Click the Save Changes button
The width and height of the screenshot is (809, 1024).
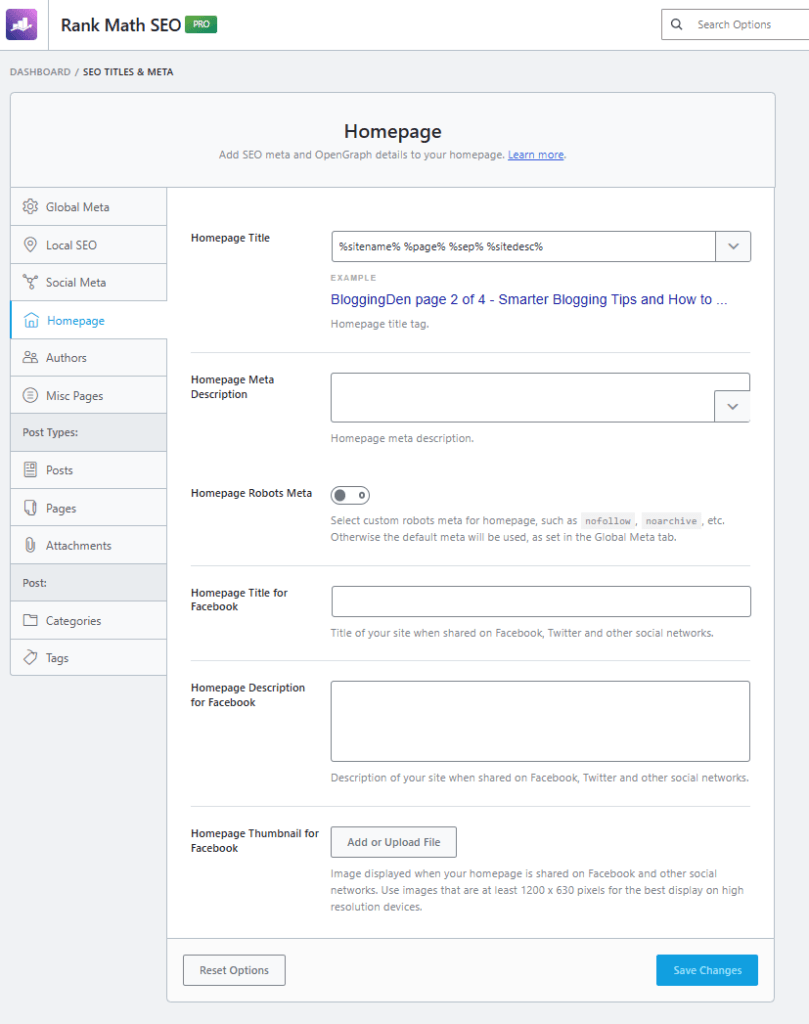coord(707,970)
